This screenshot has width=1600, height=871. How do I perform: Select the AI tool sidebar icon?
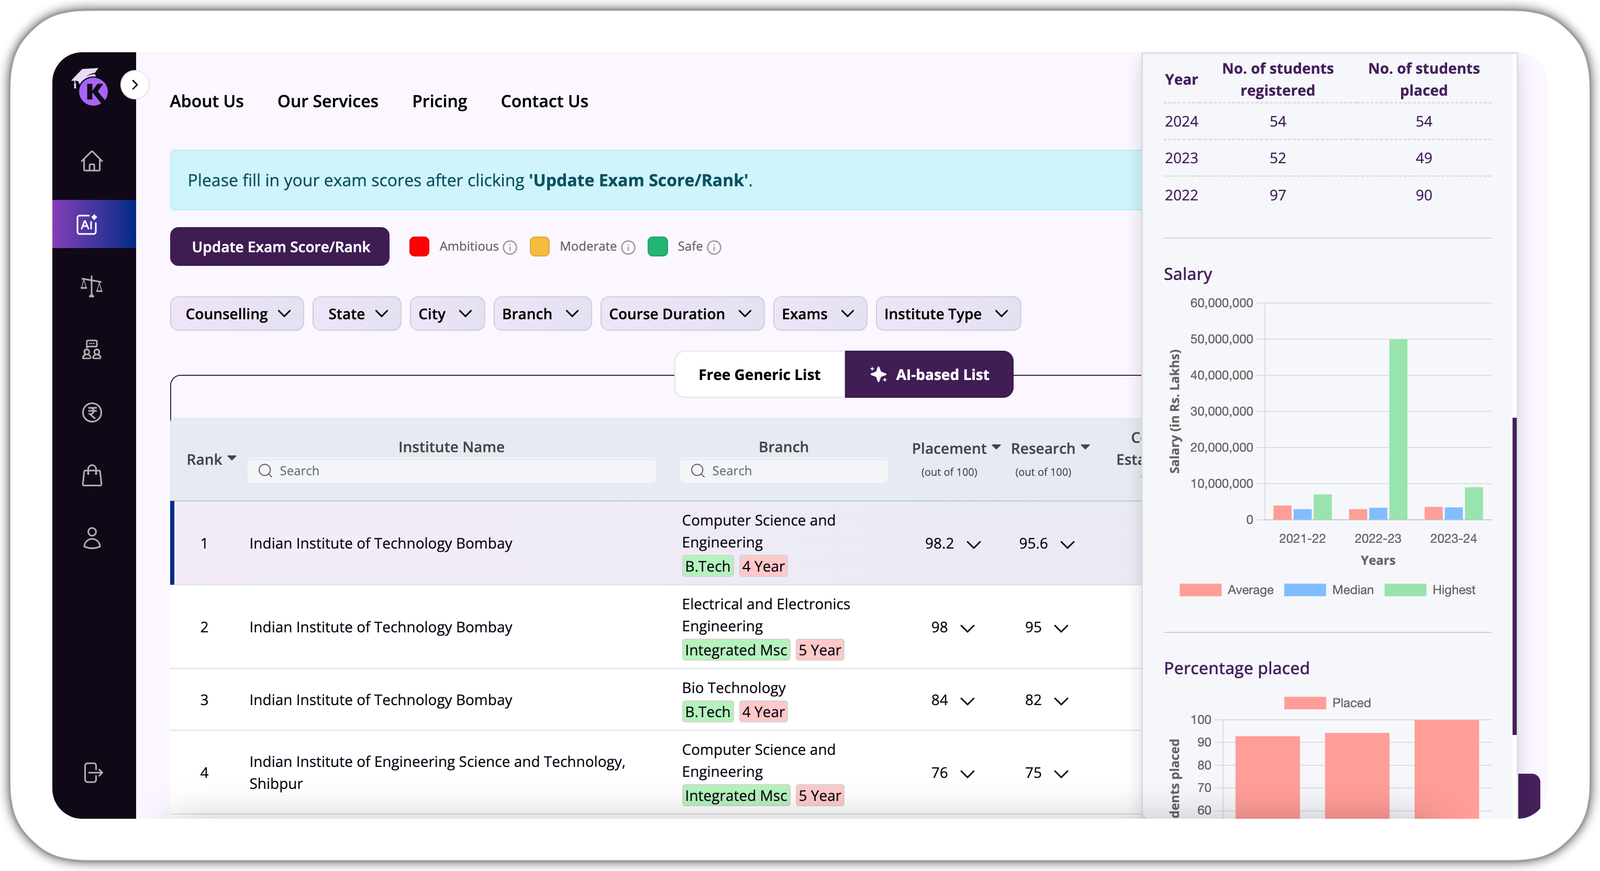coord(88,224)
